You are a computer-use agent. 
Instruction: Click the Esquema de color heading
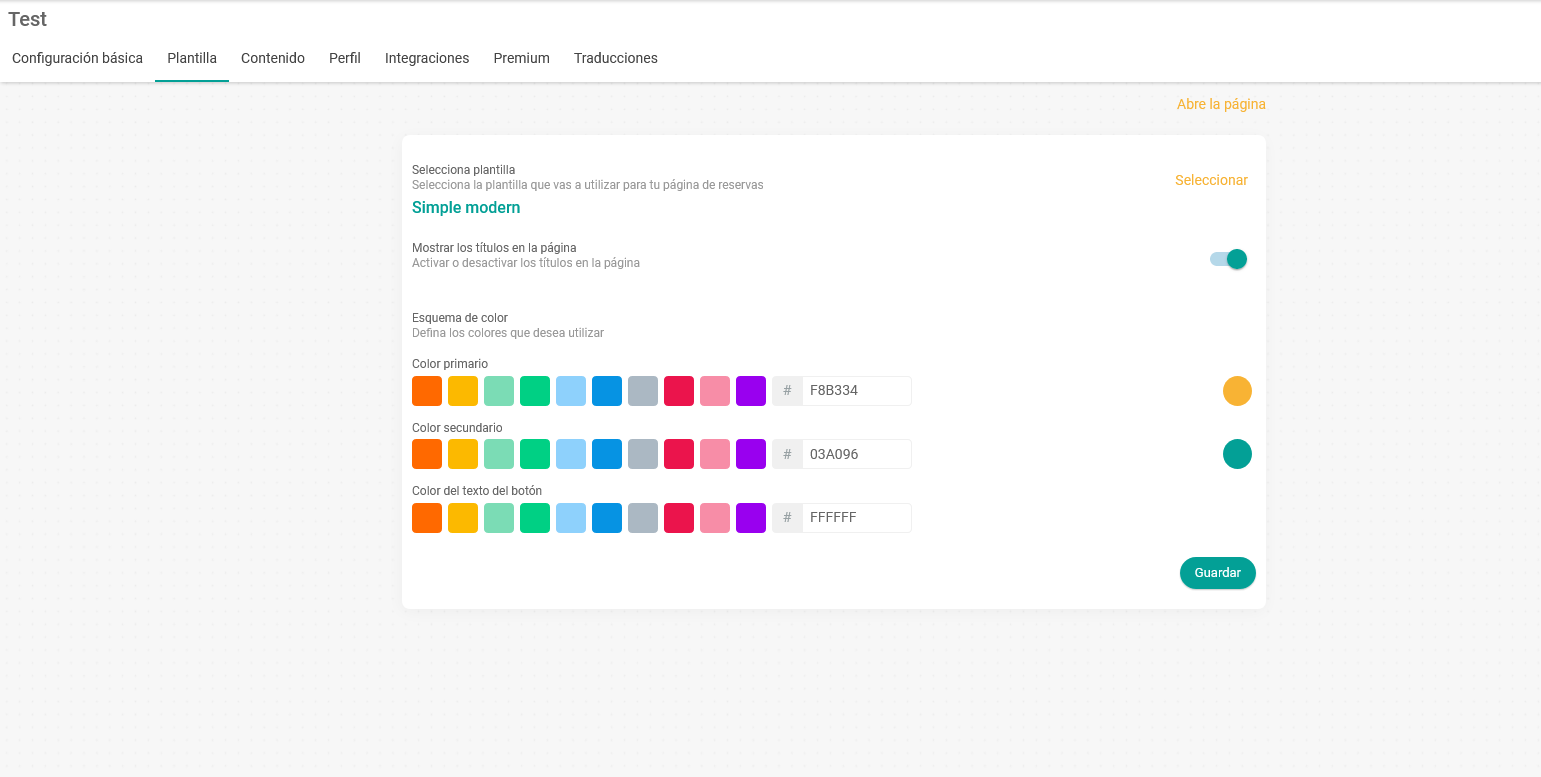pyautogui.click(x=460, y=318)
